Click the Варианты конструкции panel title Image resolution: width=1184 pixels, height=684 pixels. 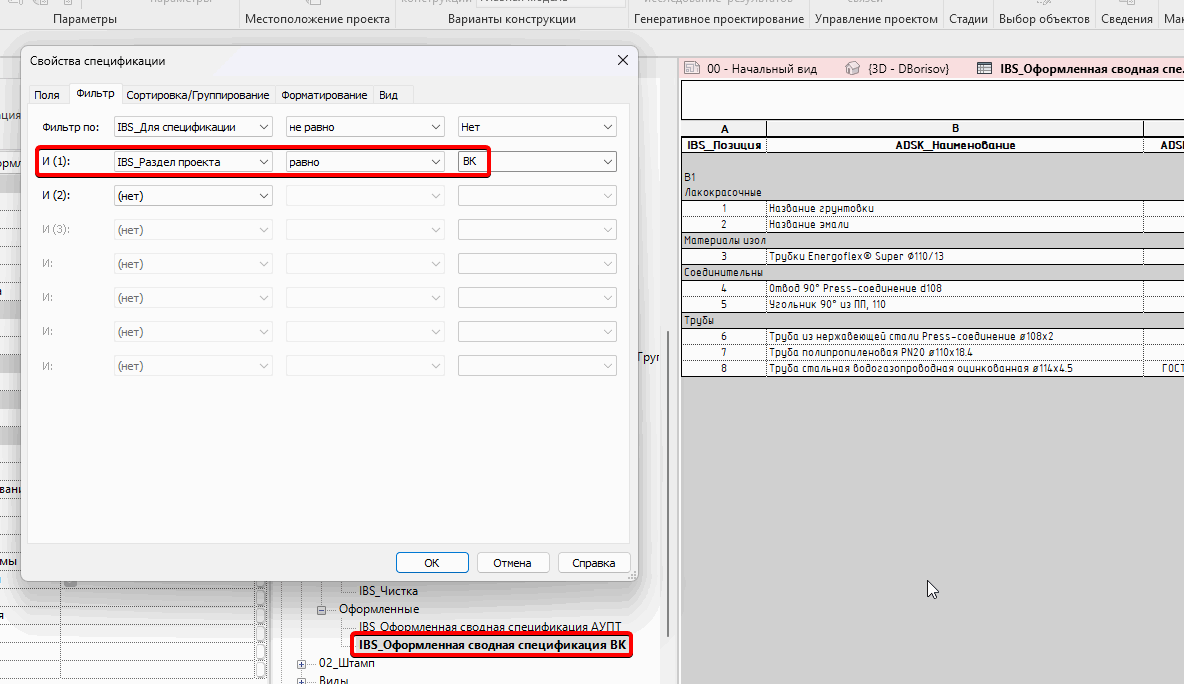[511, 19]
